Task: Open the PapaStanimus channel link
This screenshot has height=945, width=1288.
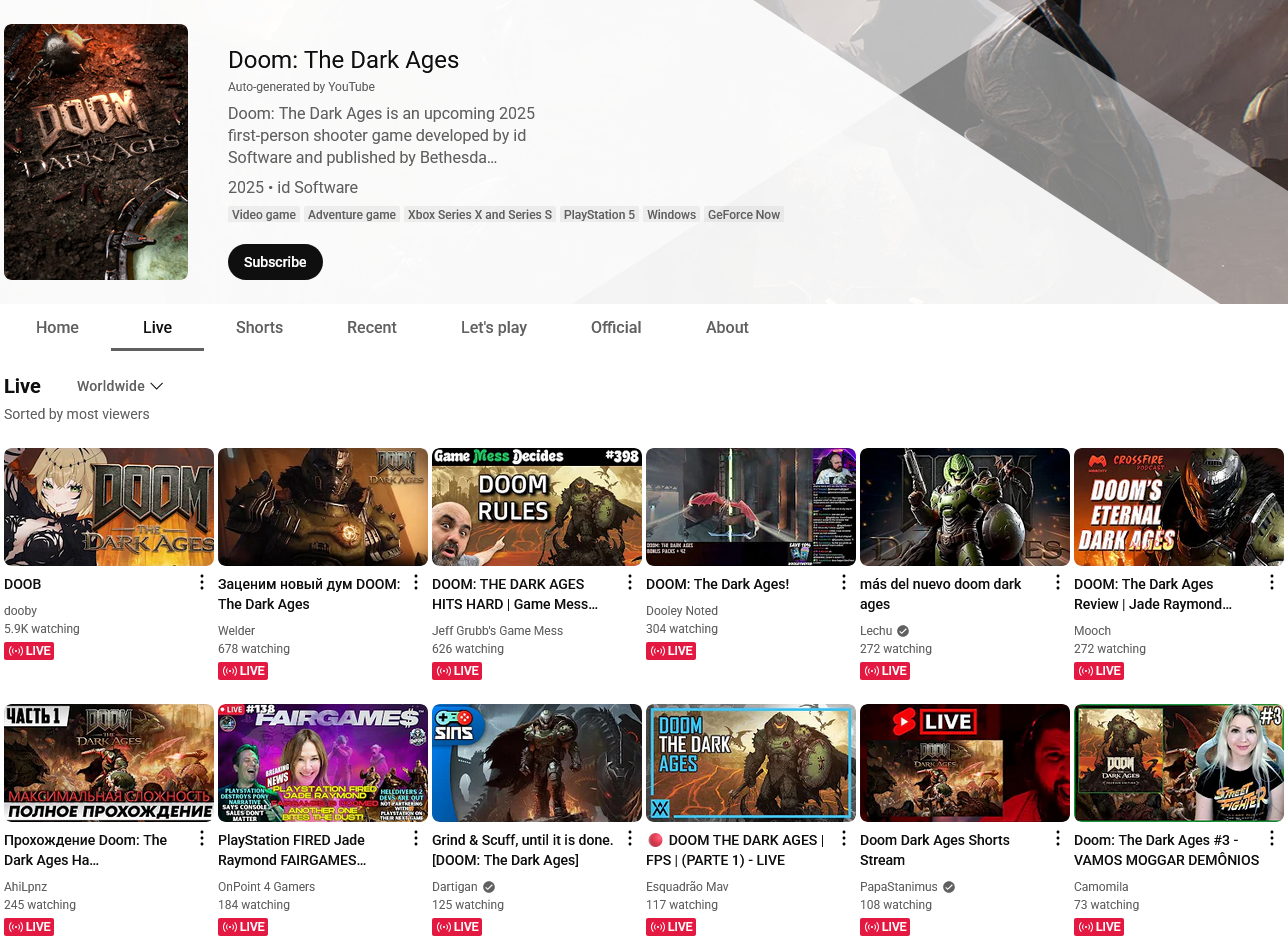Action: click(900, 887)
